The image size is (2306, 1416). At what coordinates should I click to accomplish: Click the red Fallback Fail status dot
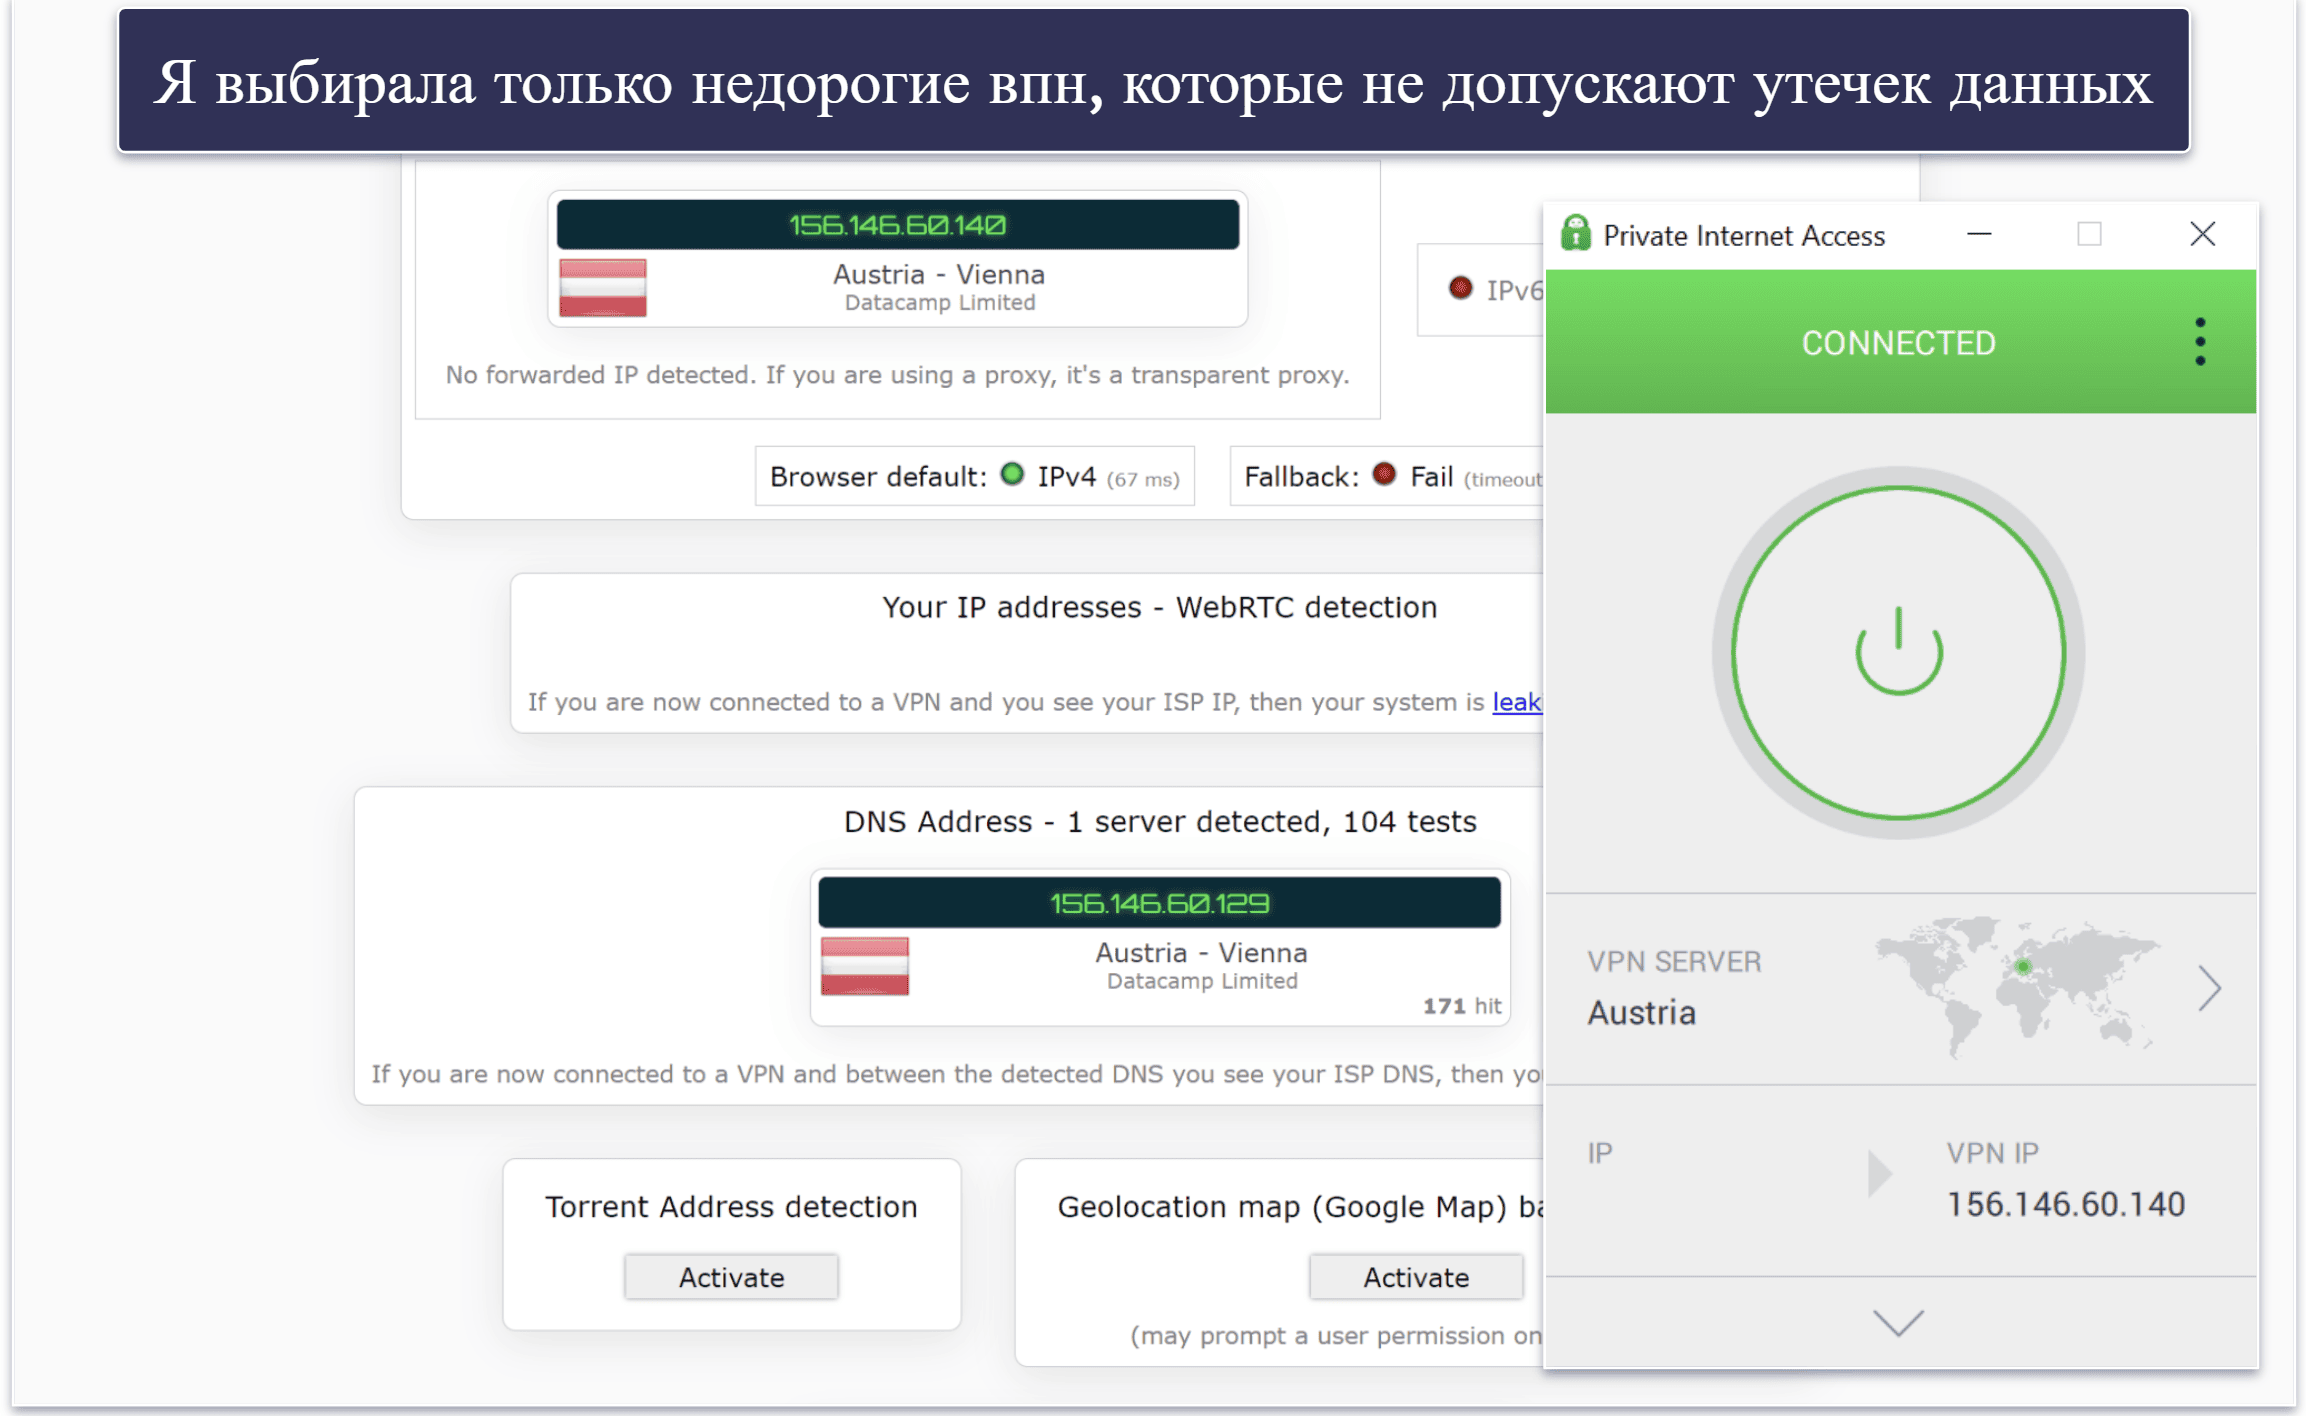pos(1384,474)
